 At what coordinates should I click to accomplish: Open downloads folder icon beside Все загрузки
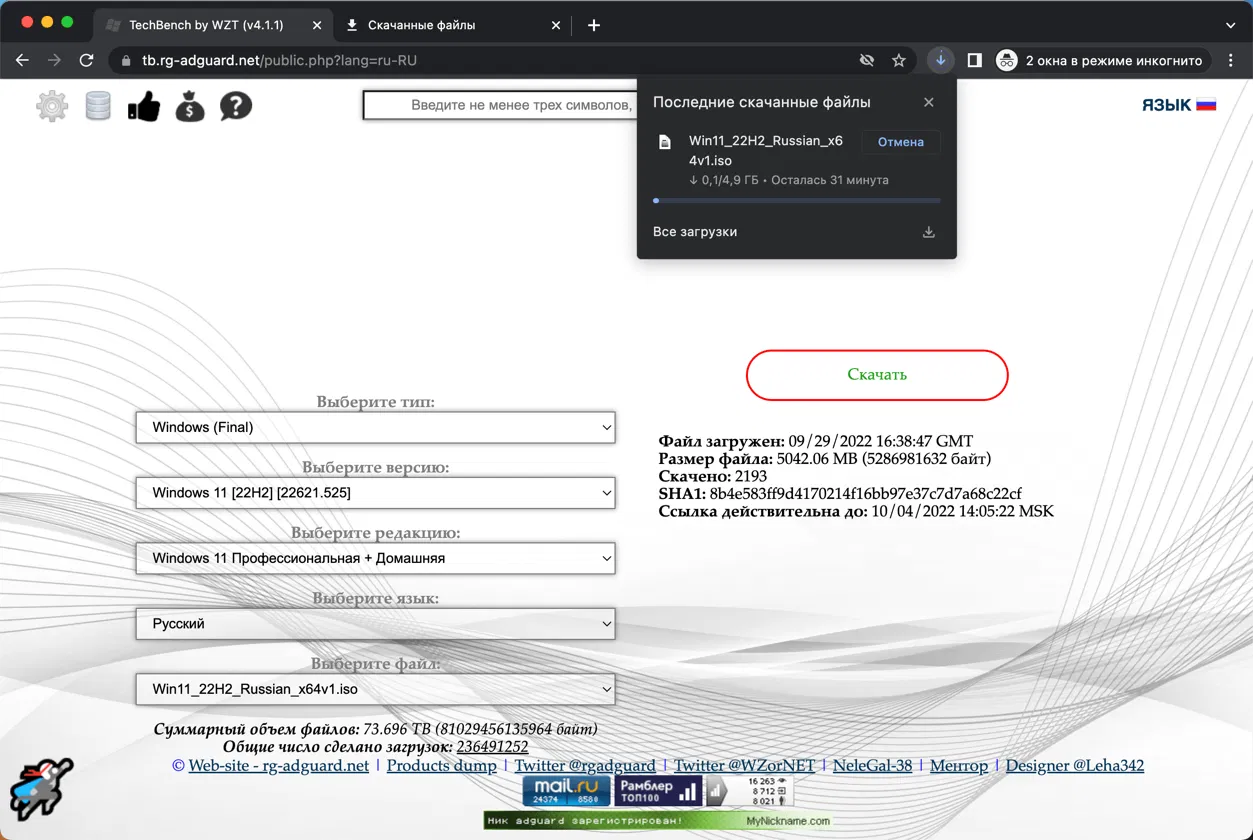(x=929, y=232)
